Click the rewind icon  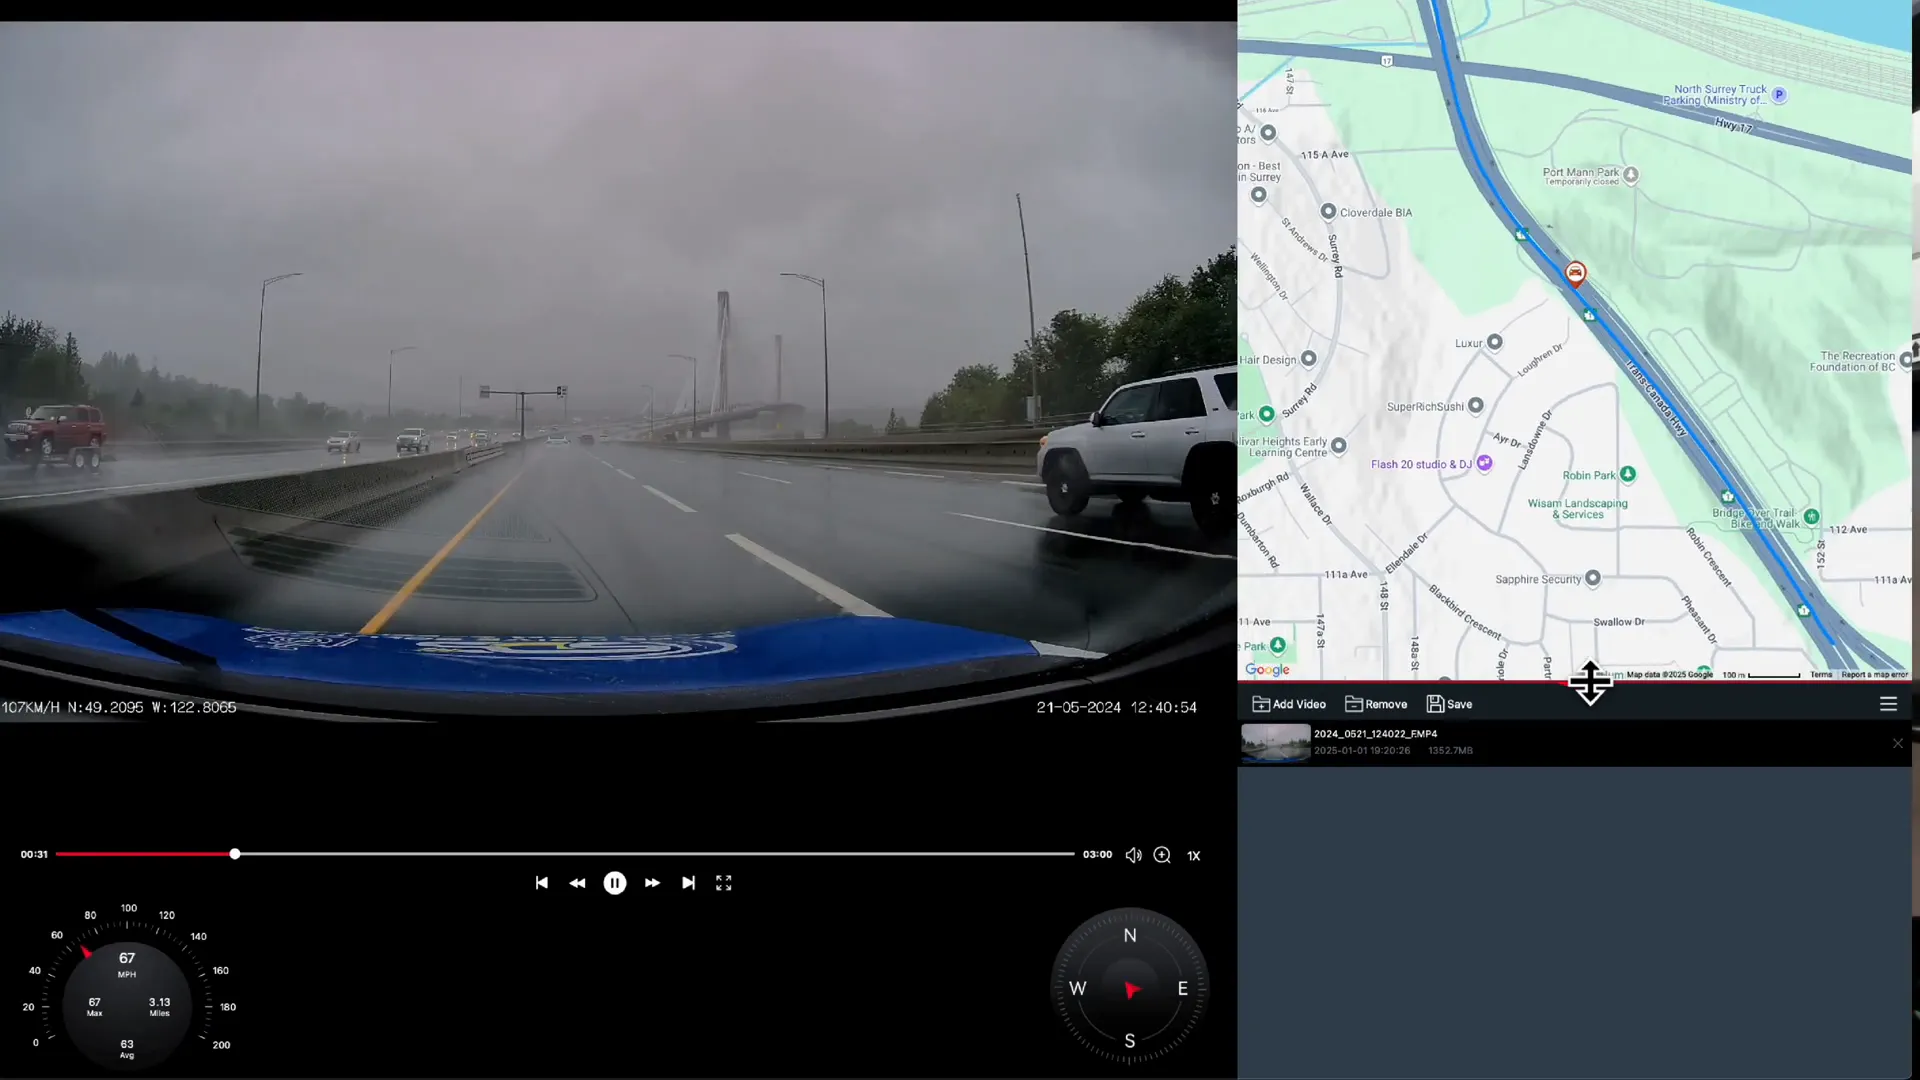point(578,884)
